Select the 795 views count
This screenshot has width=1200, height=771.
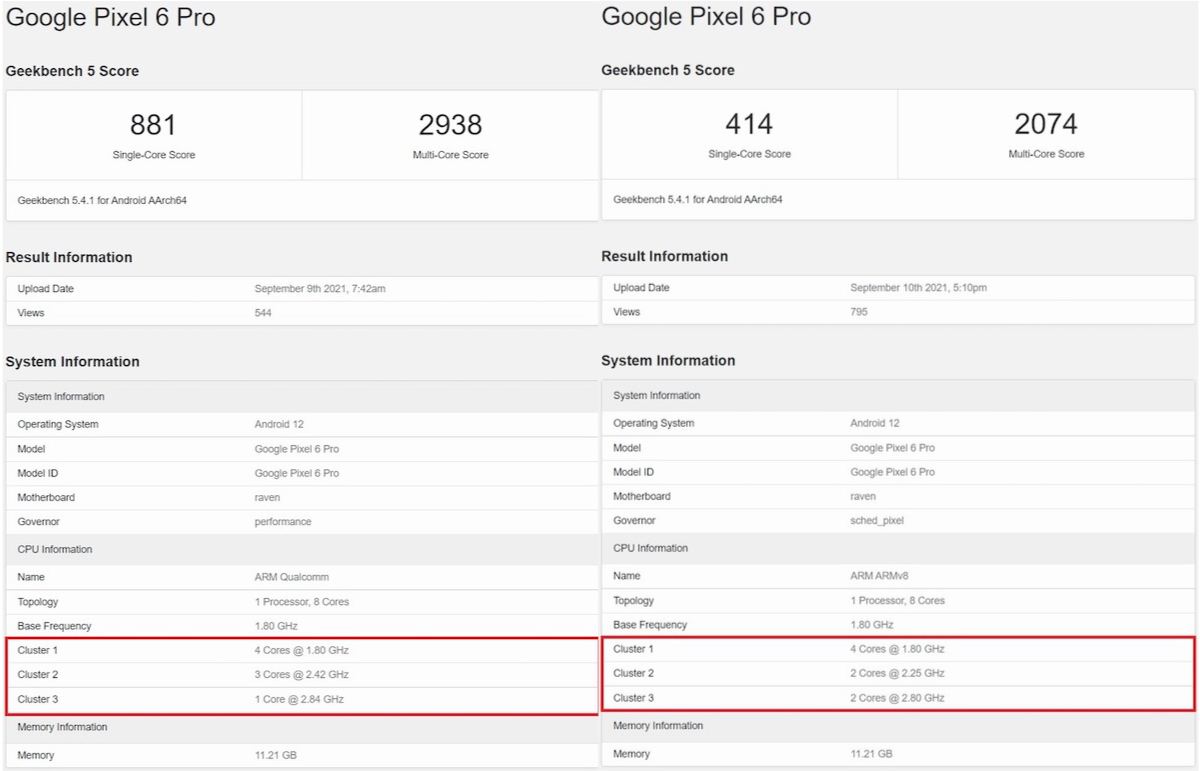coord(859,312)
